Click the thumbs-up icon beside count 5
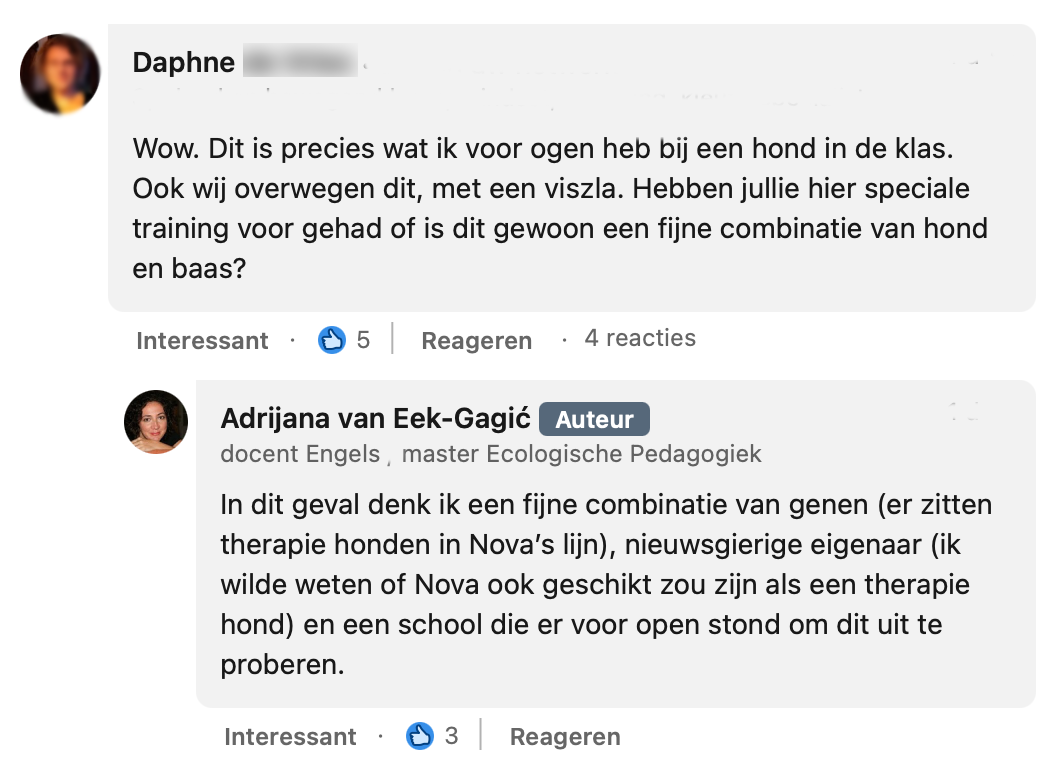The width and height of the screenshot is (1060, 758). 331,340
